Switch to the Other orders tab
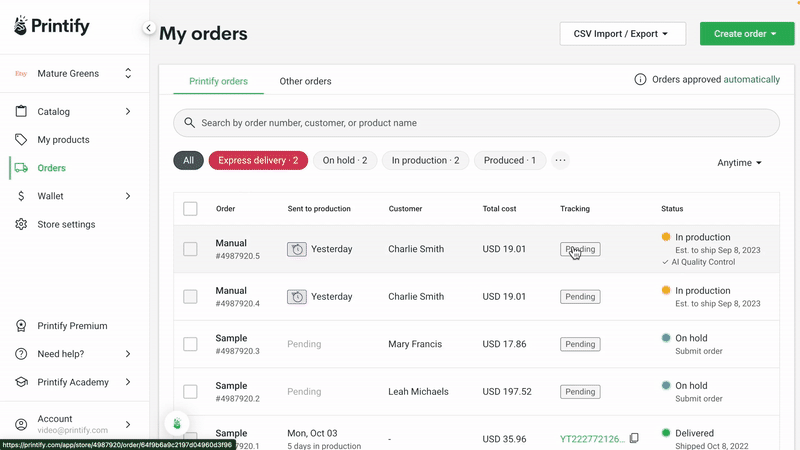Image resolution: width=800 pixels, height=450 pixels. 305,81
